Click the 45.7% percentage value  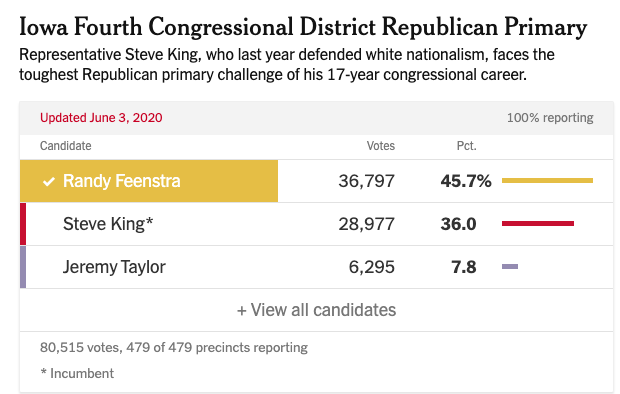tap(466, 181)
